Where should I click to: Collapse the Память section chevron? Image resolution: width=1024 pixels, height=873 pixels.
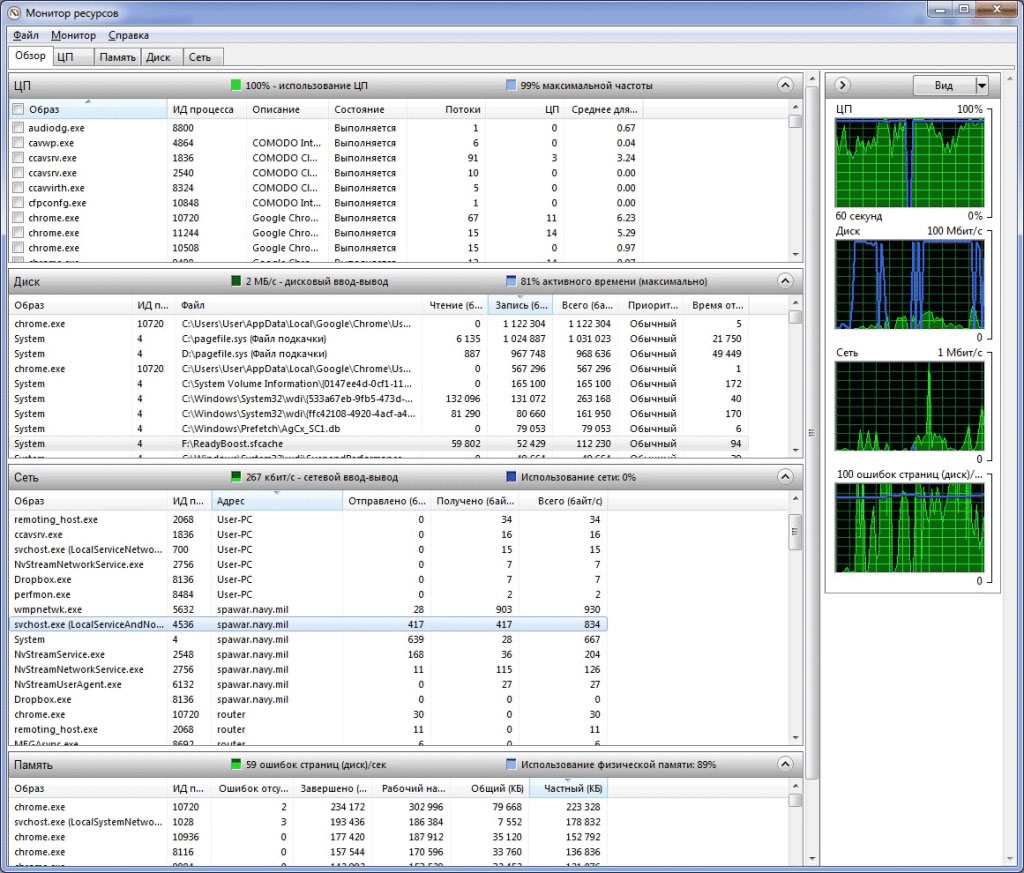click(x=785, y=765)
